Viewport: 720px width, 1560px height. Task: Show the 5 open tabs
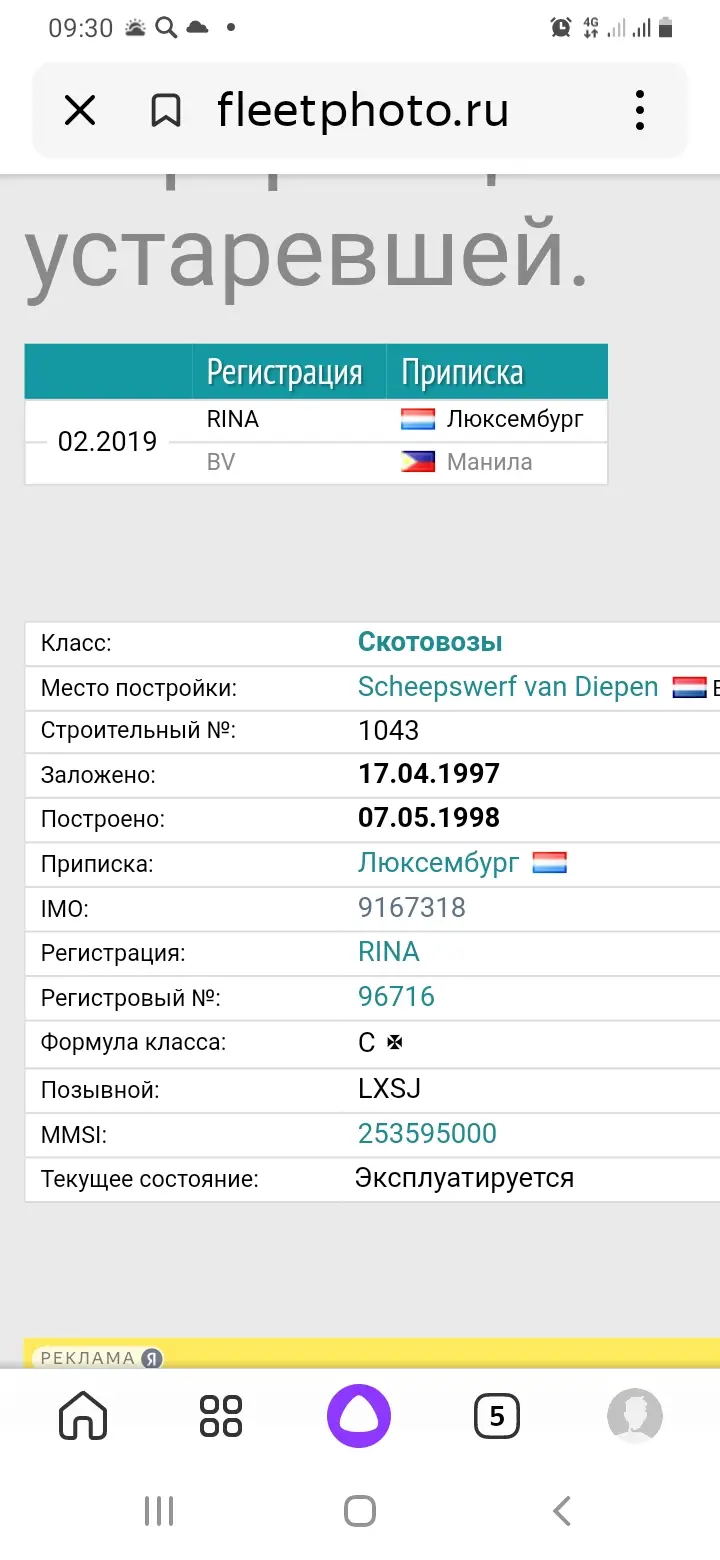tap(497, 1416)
